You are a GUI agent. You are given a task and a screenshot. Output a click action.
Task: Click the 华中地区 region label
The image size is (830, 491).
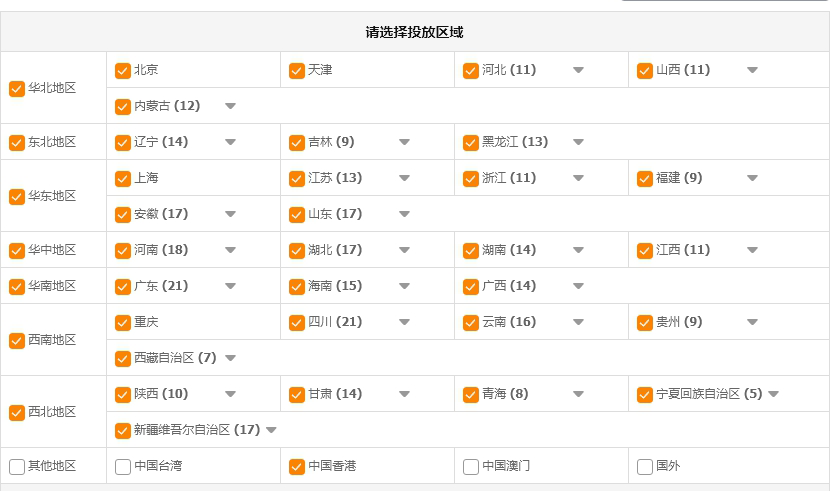(x=52, y=251)
